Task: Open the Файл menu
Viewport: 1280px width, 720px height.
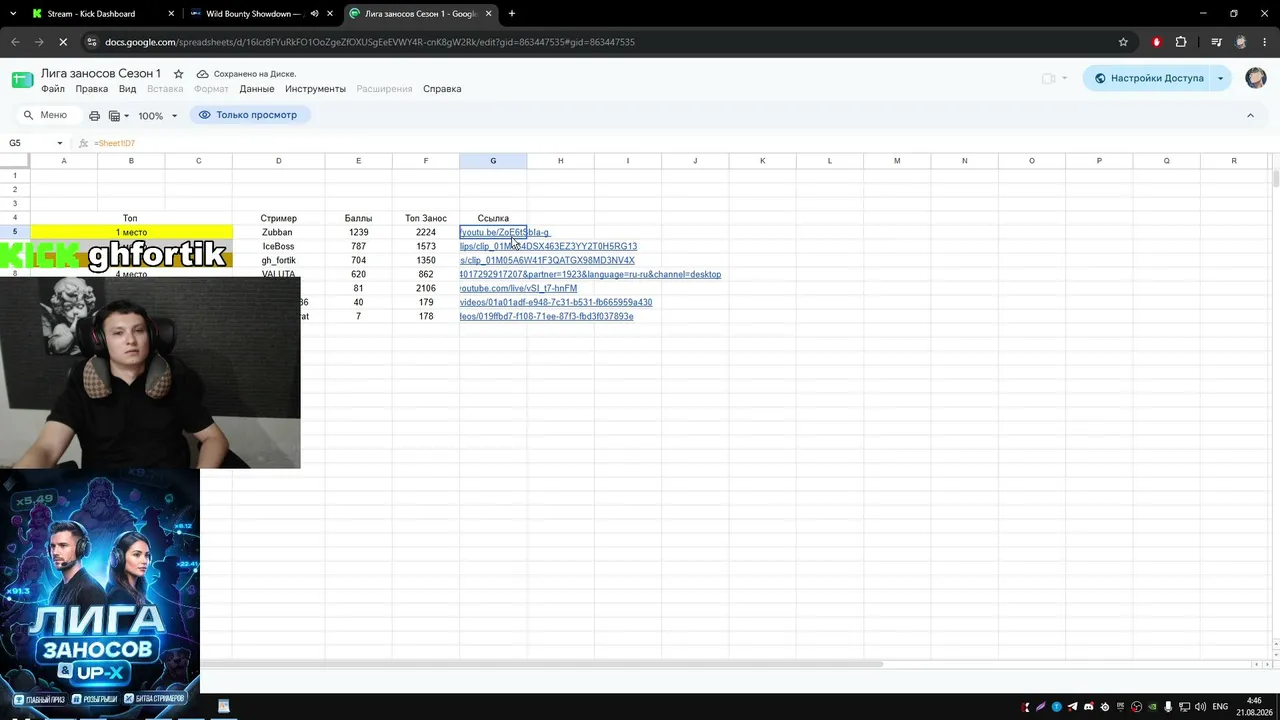Action: (x=53, y=89)
